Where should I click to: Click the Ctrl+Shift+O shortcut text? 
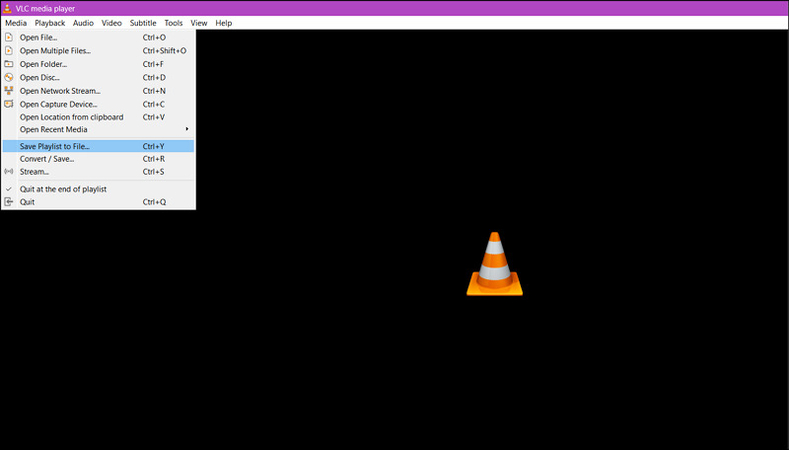(x=165, y=50)
